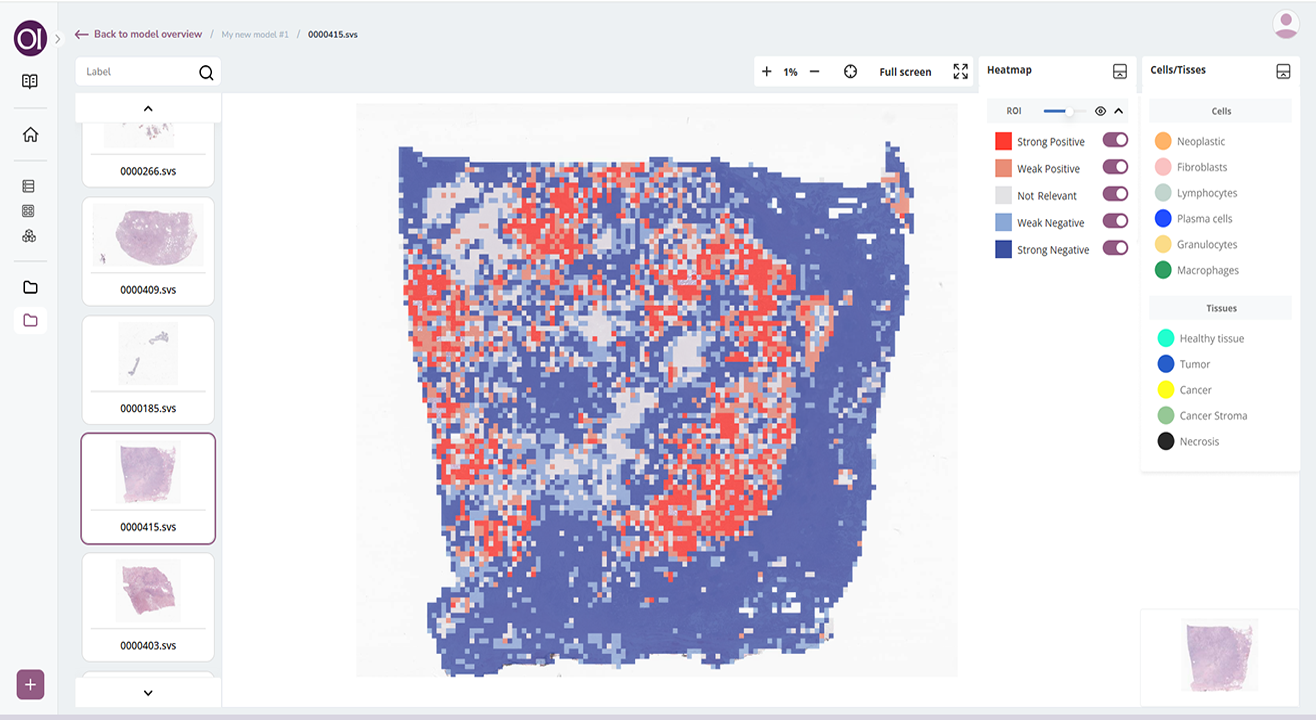Click the zoom in plus icon
The height and width of the screenshot is (720, 1316).
click(767, 72)
